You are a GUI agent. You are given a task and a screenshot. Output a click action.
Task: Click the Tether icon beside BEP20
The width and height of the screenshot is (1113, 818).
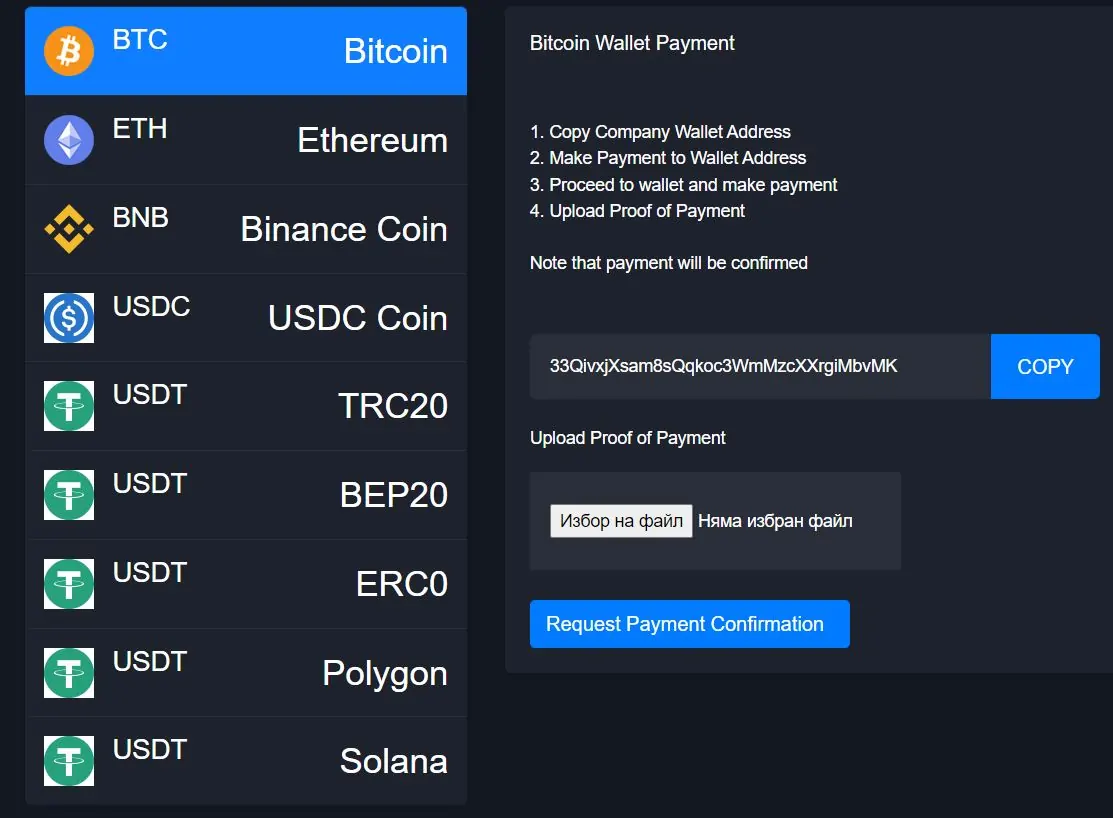pyautogui.click(x=69, y=495)
